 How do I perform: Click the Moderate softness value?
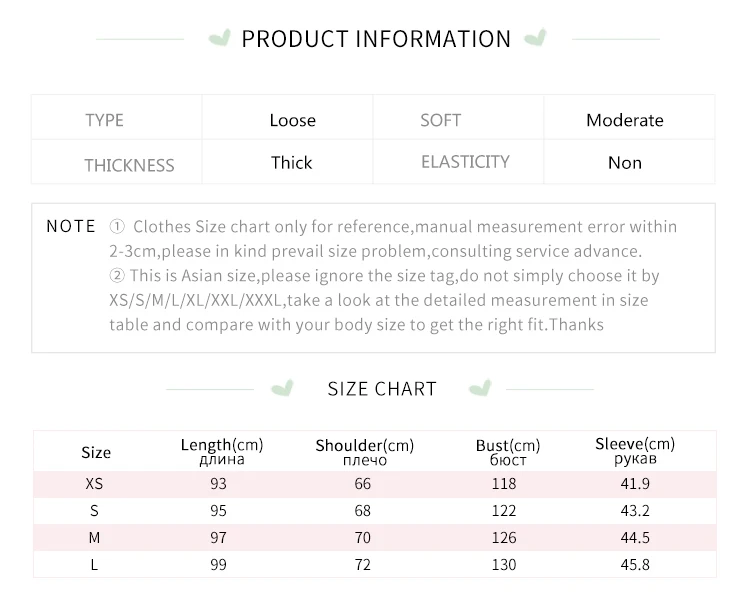(625, 120)
